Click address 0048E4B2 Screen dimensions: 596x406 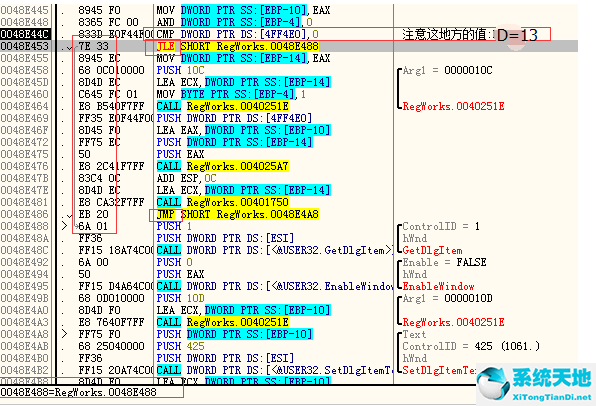pyautogui.click(x=25, y=370)
